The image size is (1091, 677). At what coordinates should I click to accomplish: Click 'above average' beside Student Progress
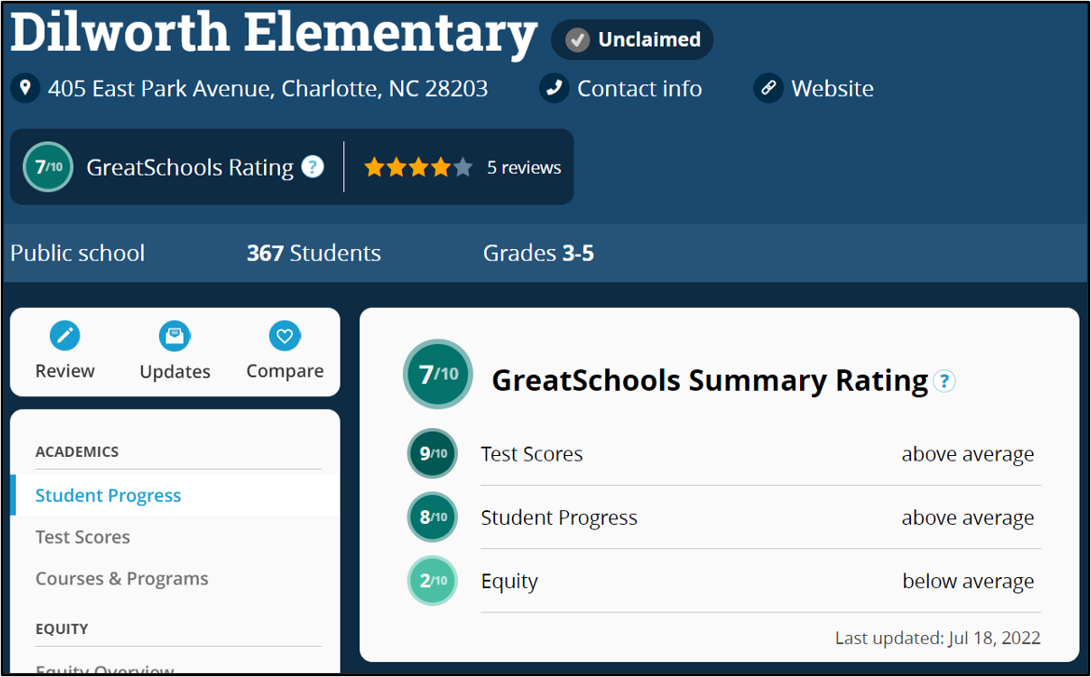968,518
